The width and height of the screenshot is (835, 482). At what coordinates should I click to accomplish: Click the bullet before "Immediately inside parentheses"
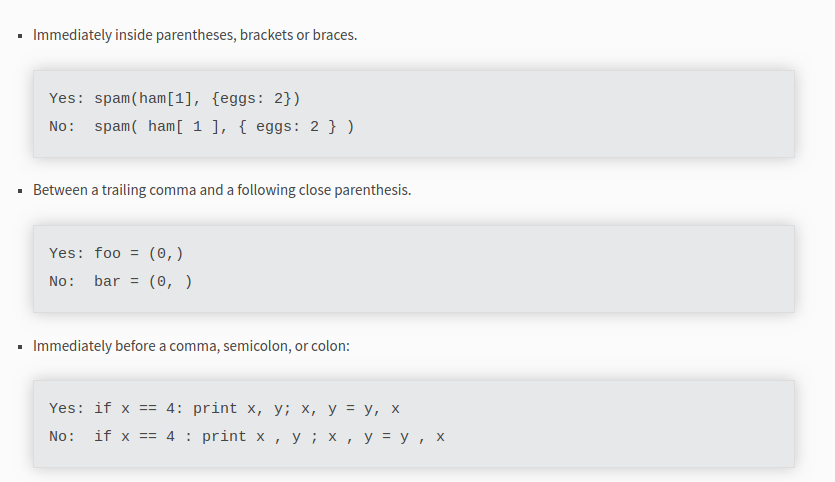click(x=20, y=36)
